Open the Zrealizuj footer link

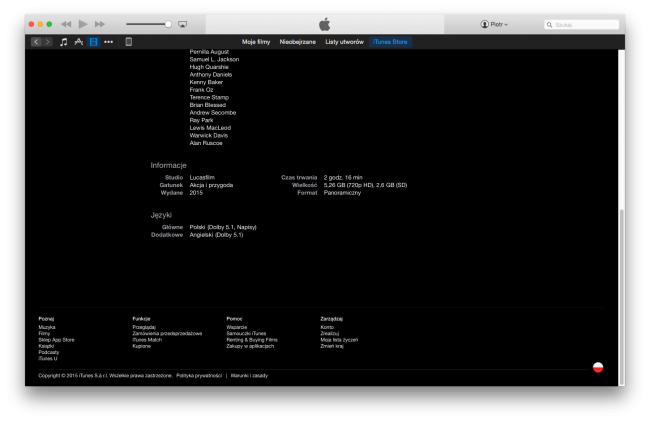[330, 333]
